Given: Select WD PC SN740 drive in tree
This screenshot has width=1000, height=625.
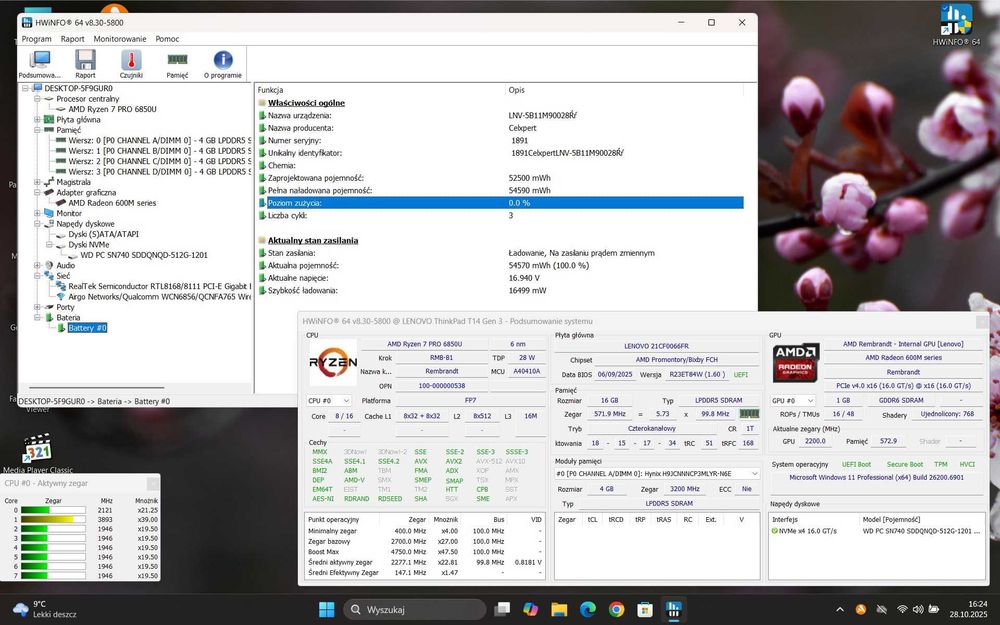Looking at the screenshot, I should pyautogui.click(x=143, y=255).
